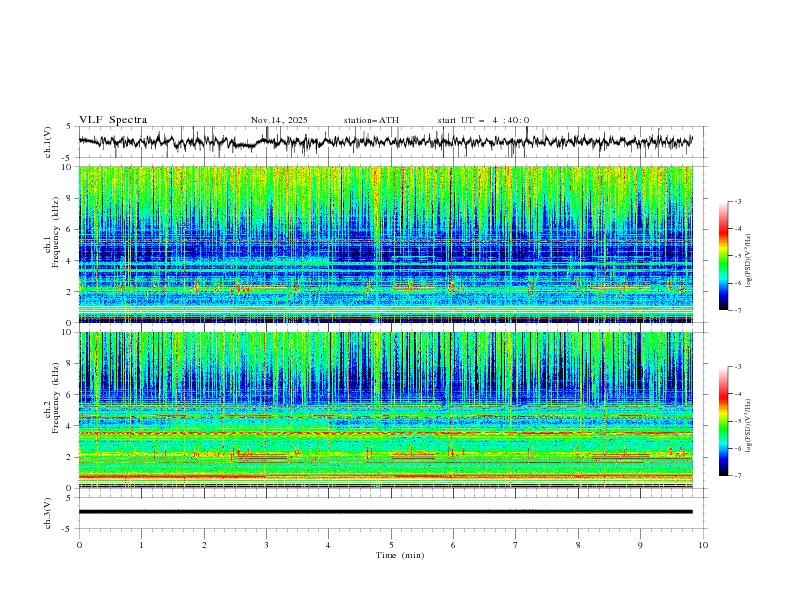Click the ch.2 spectrogram color scale bar

coord(723,421)
